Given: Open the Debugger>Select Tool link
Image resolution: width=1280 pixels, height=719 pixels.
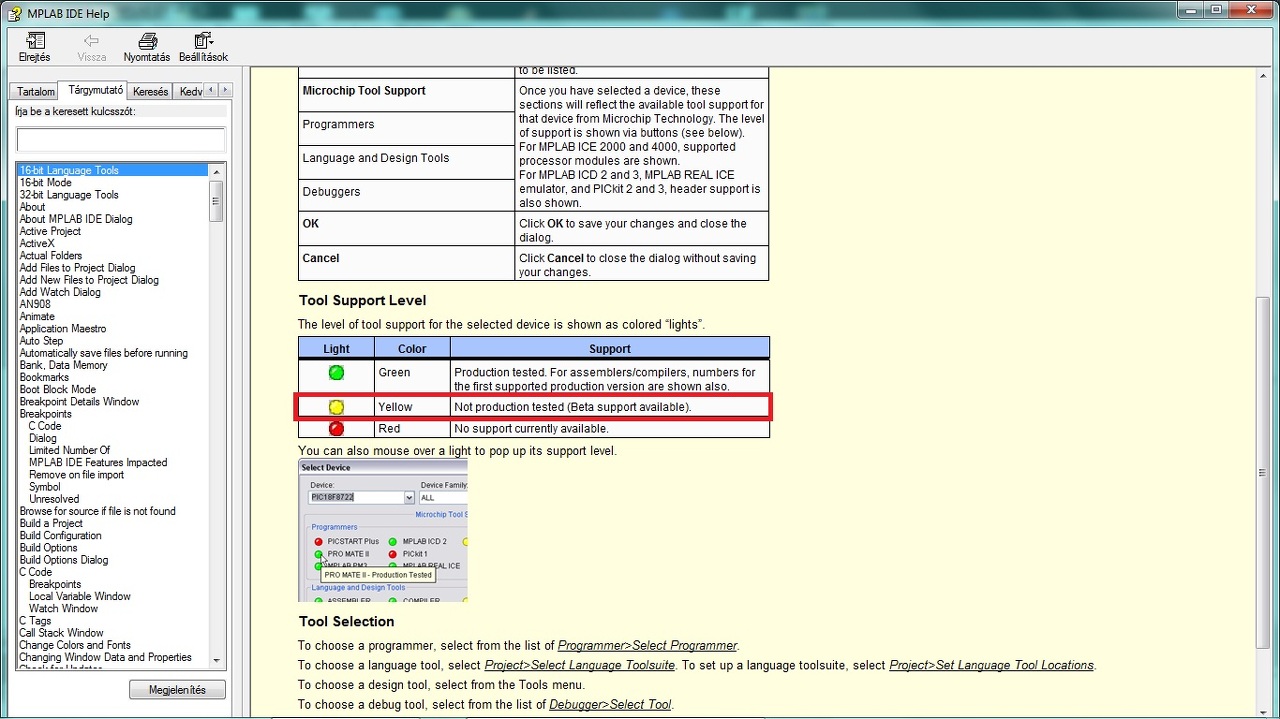Looking at the screenshot, I should pos(610,705).
